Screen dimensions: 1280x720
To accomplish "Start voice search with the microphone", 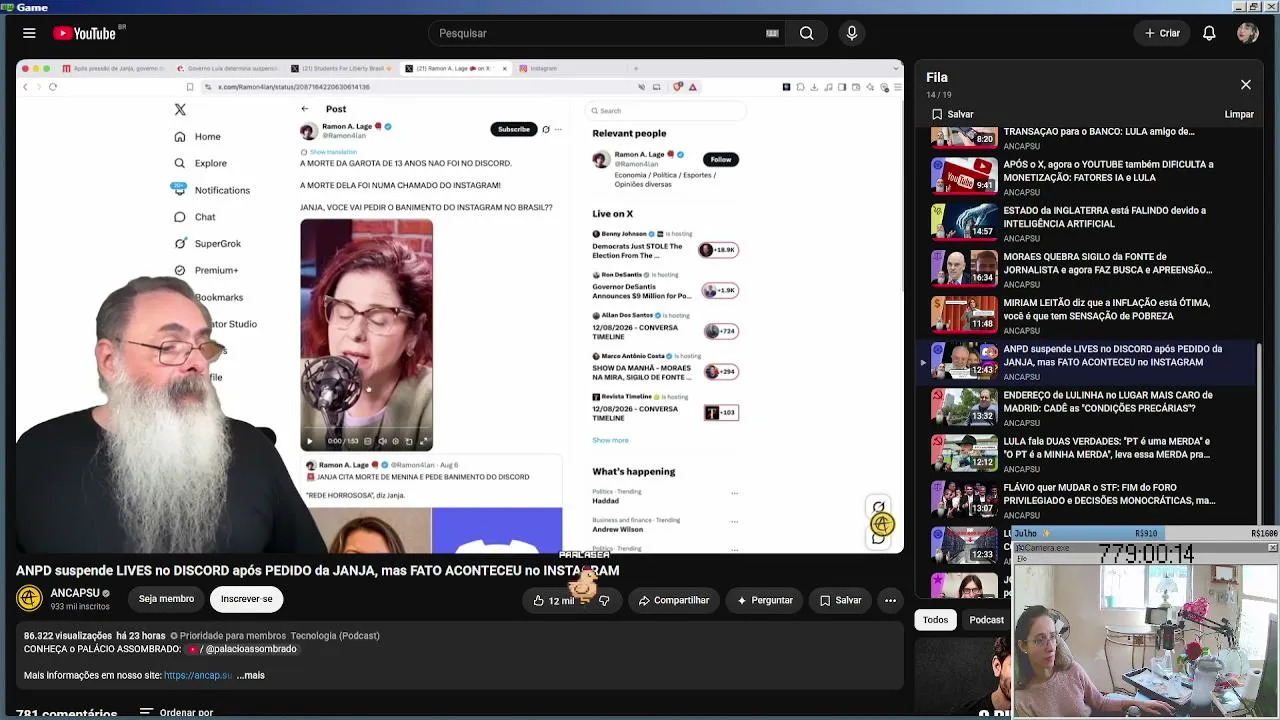I will [x=852, y=33].
